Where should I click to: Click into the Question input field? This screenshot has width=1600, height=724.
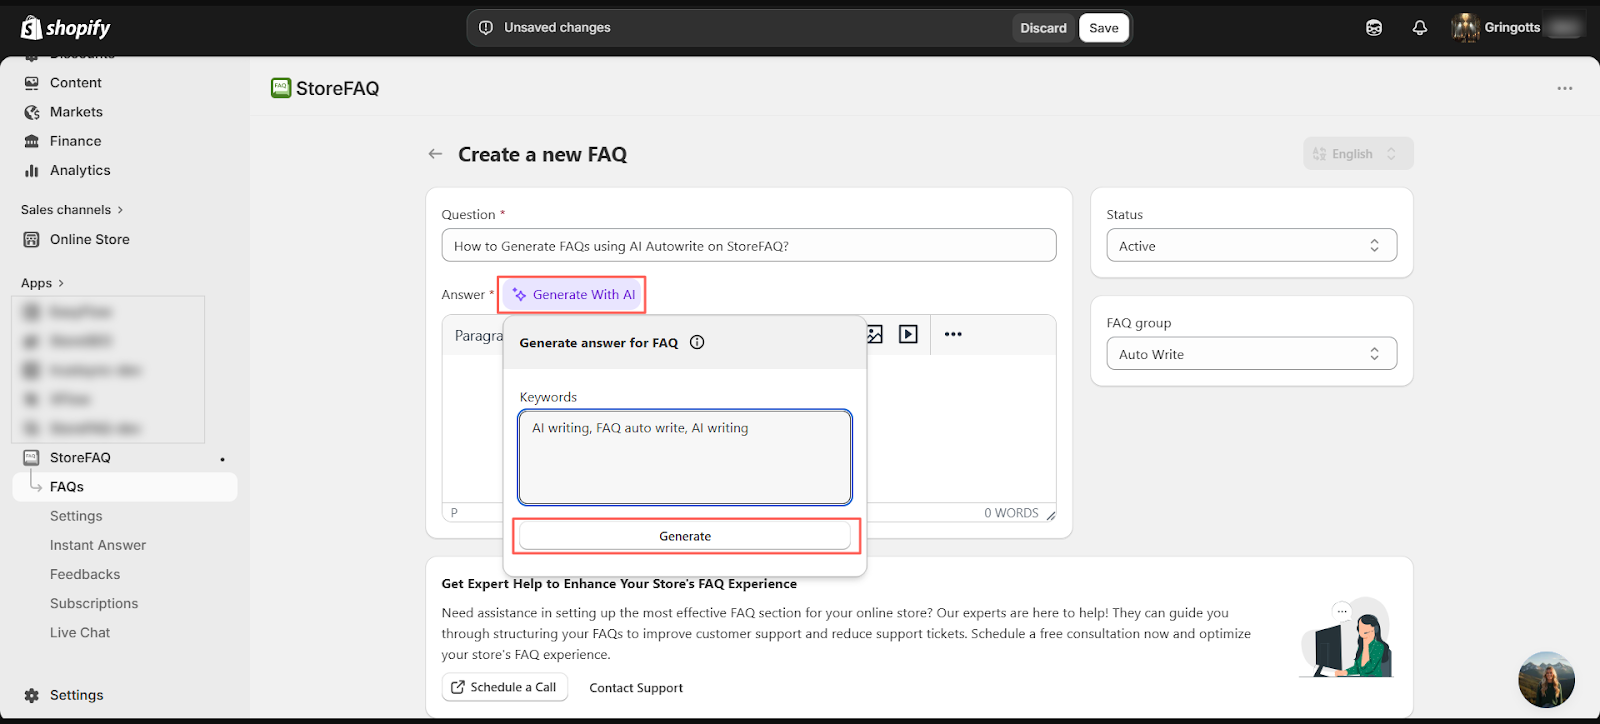tap(749, 246)
